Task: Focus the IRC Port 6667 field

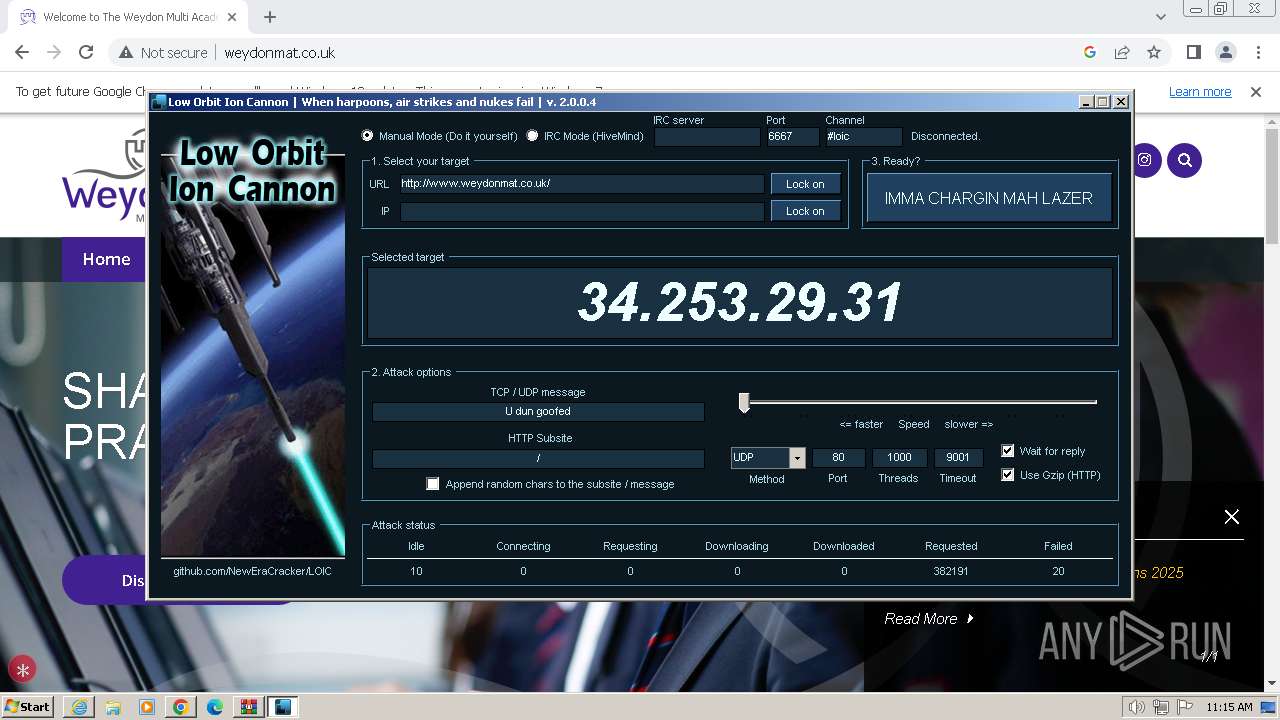Action: 793,137
